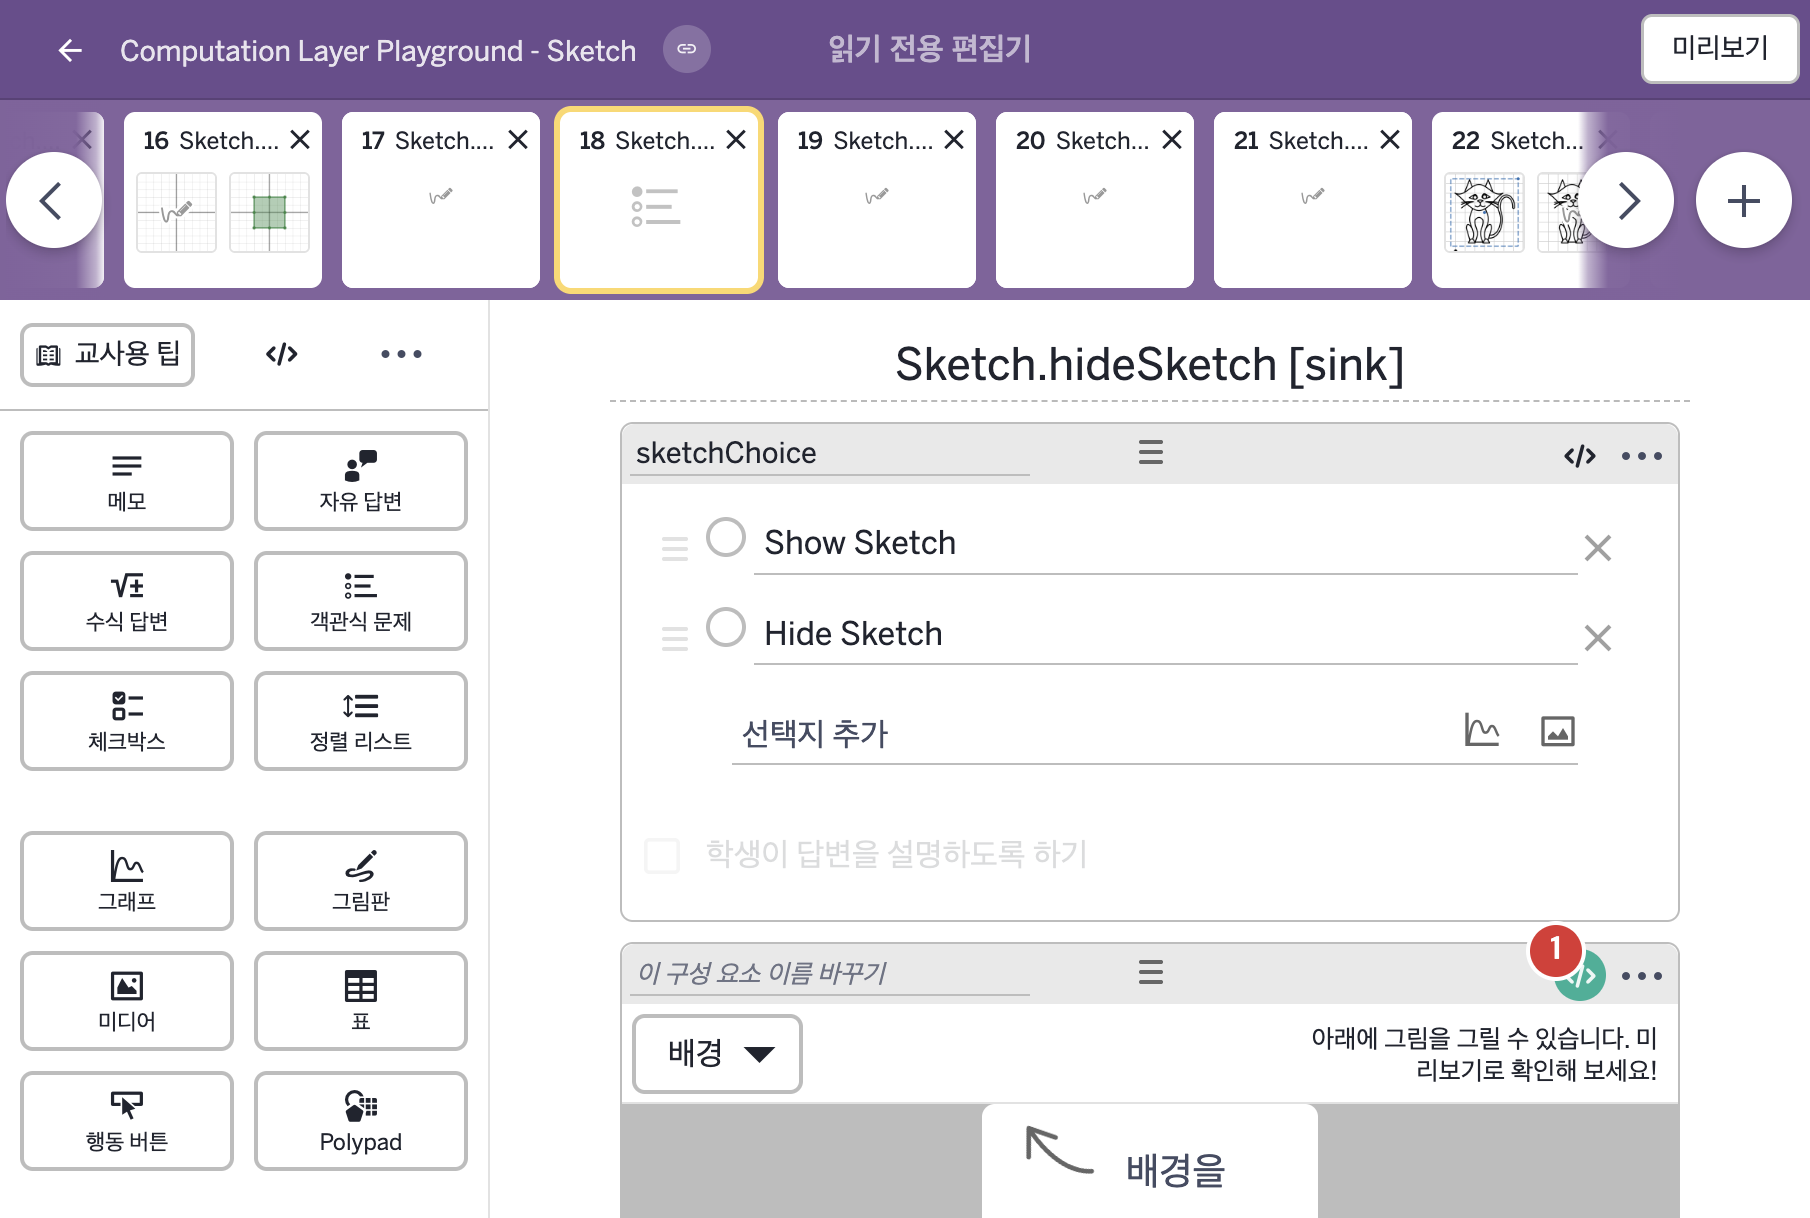Open screen 17 Sketch tab
Image resolution: width=1810 pixels, height=1218 pixels.
[x=441, y=200]
